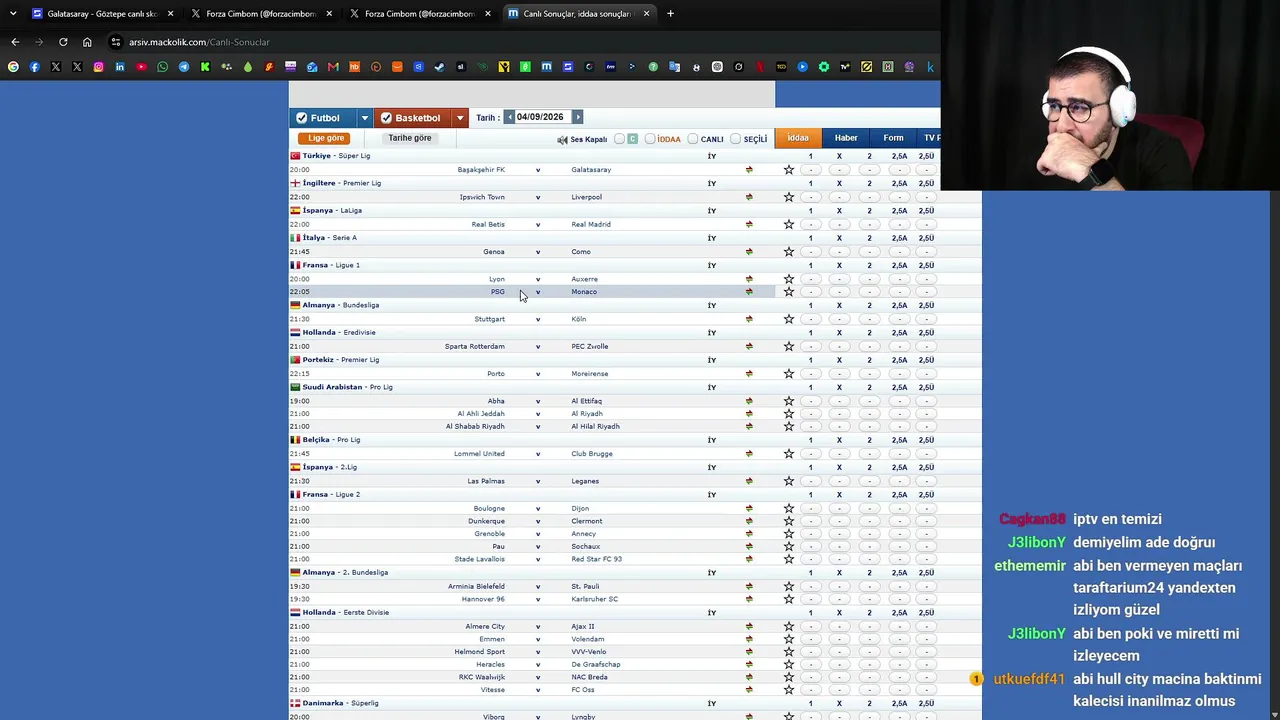Open the Steam bookmark icon

tap(439, 67)
